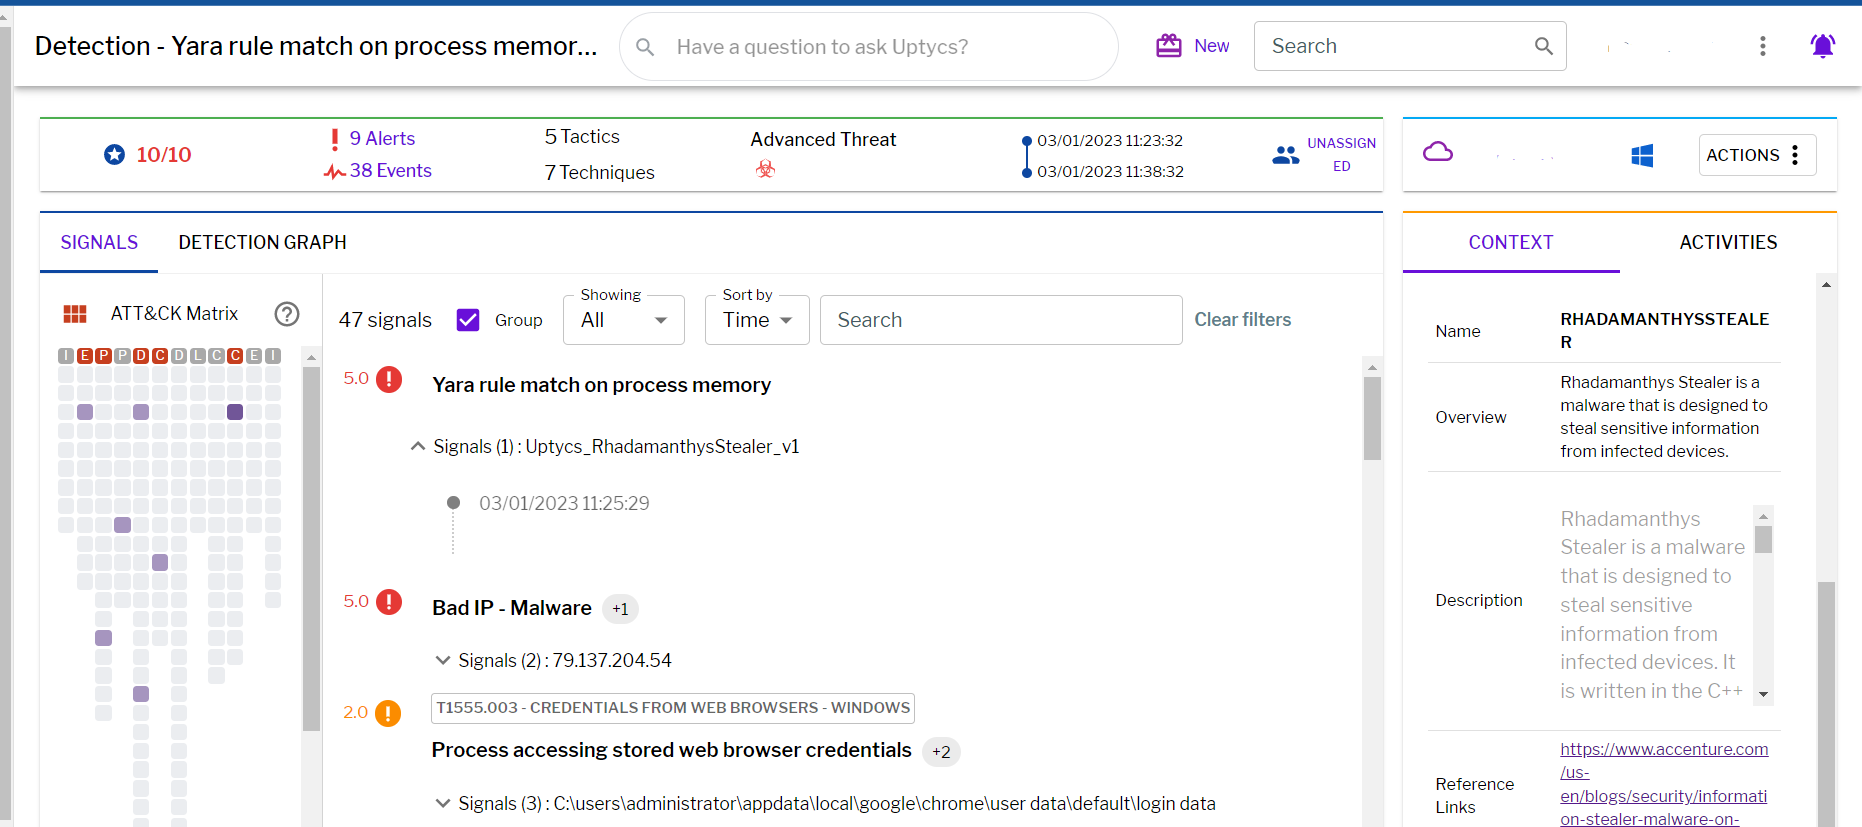Select the Defense Evasion 'D' red tactic header
This screenshot has width=1862, height=827.
click(x=141, y=355)
